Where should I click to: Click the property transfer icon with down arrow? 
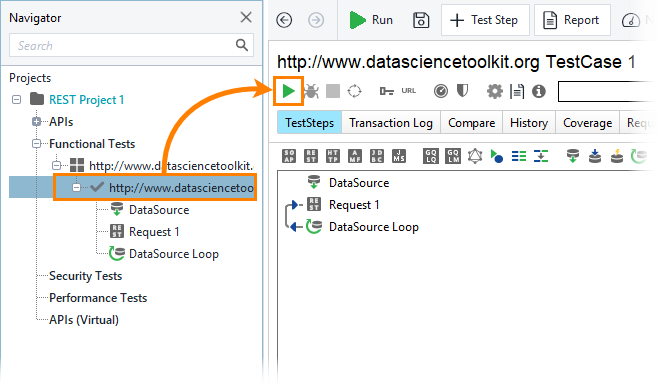(541, 156)
